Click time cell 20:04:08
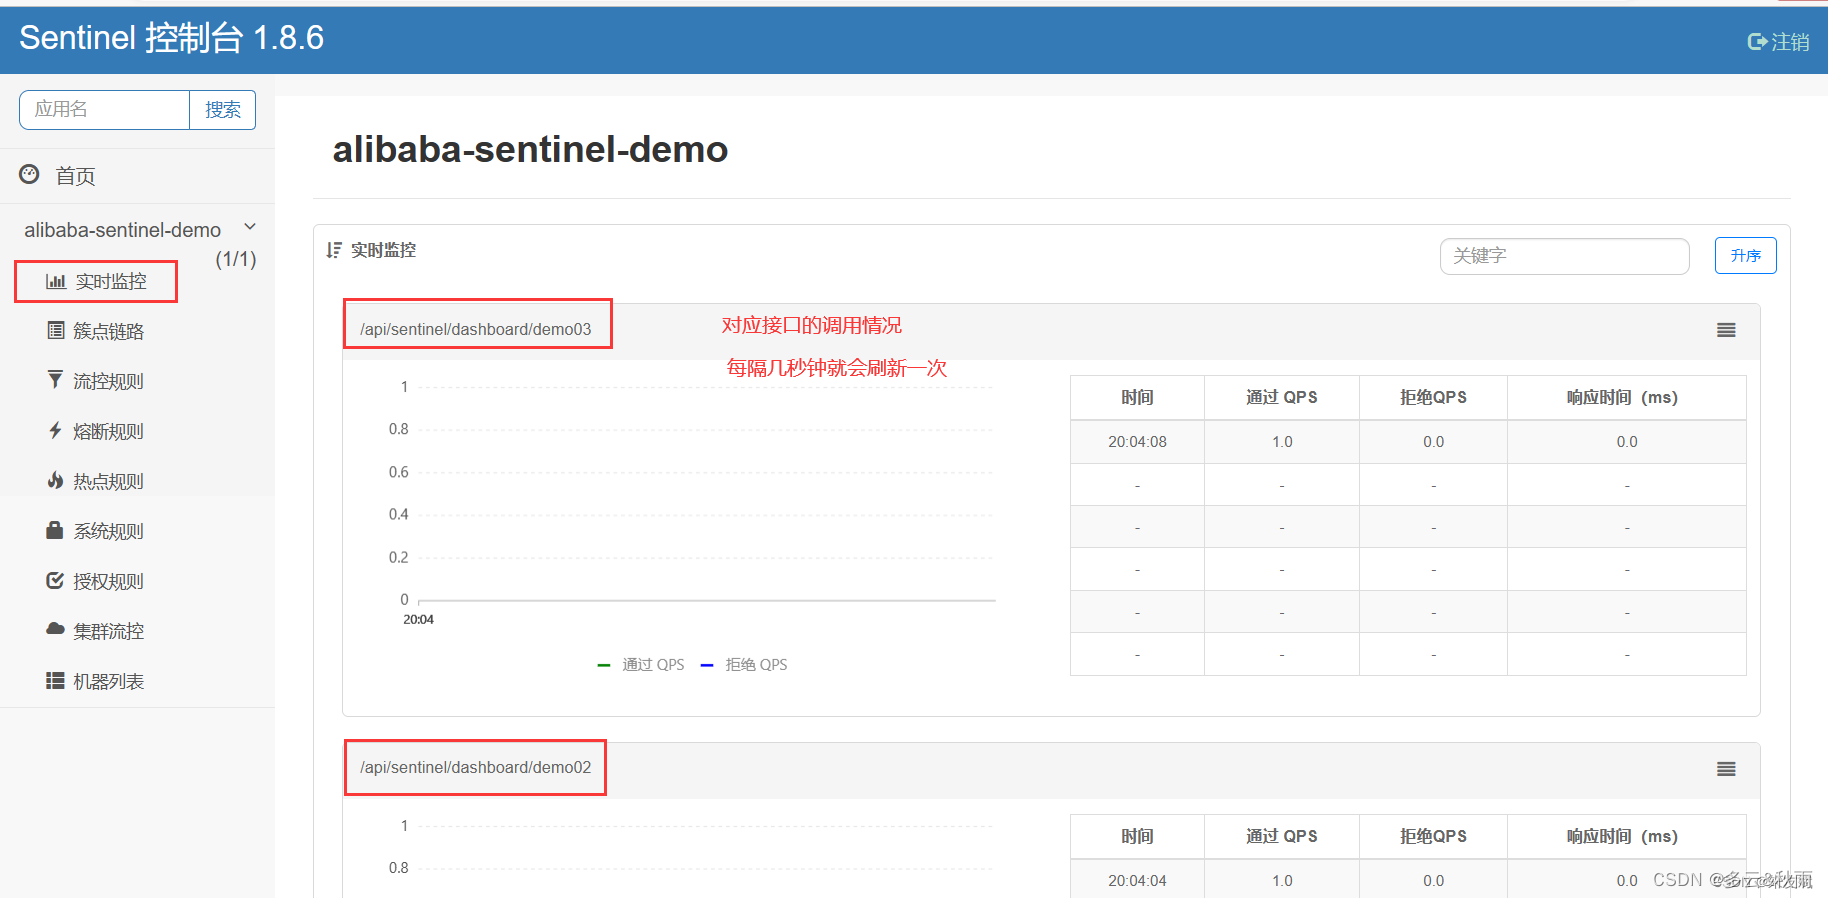Image resolution: width=1828 pixels, height=898 pixels. (x=1137, y=442)
